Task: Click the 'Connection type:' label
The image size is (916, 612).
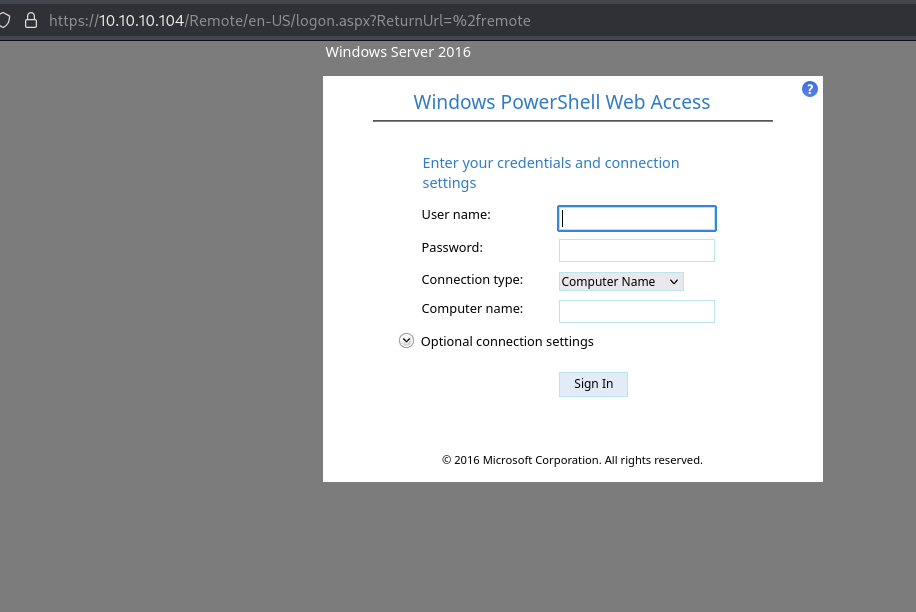Action: 472,280
